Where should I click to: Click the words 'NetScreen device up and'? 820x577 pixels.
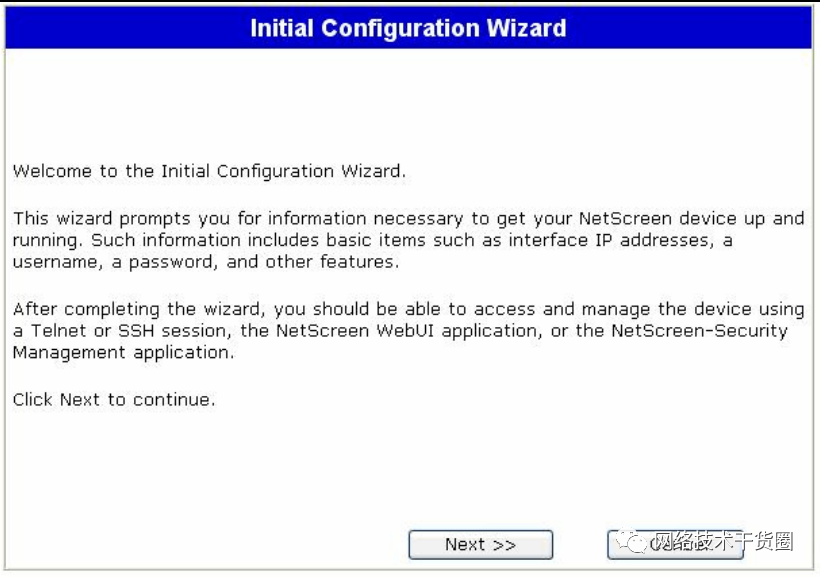pos(691,218)
